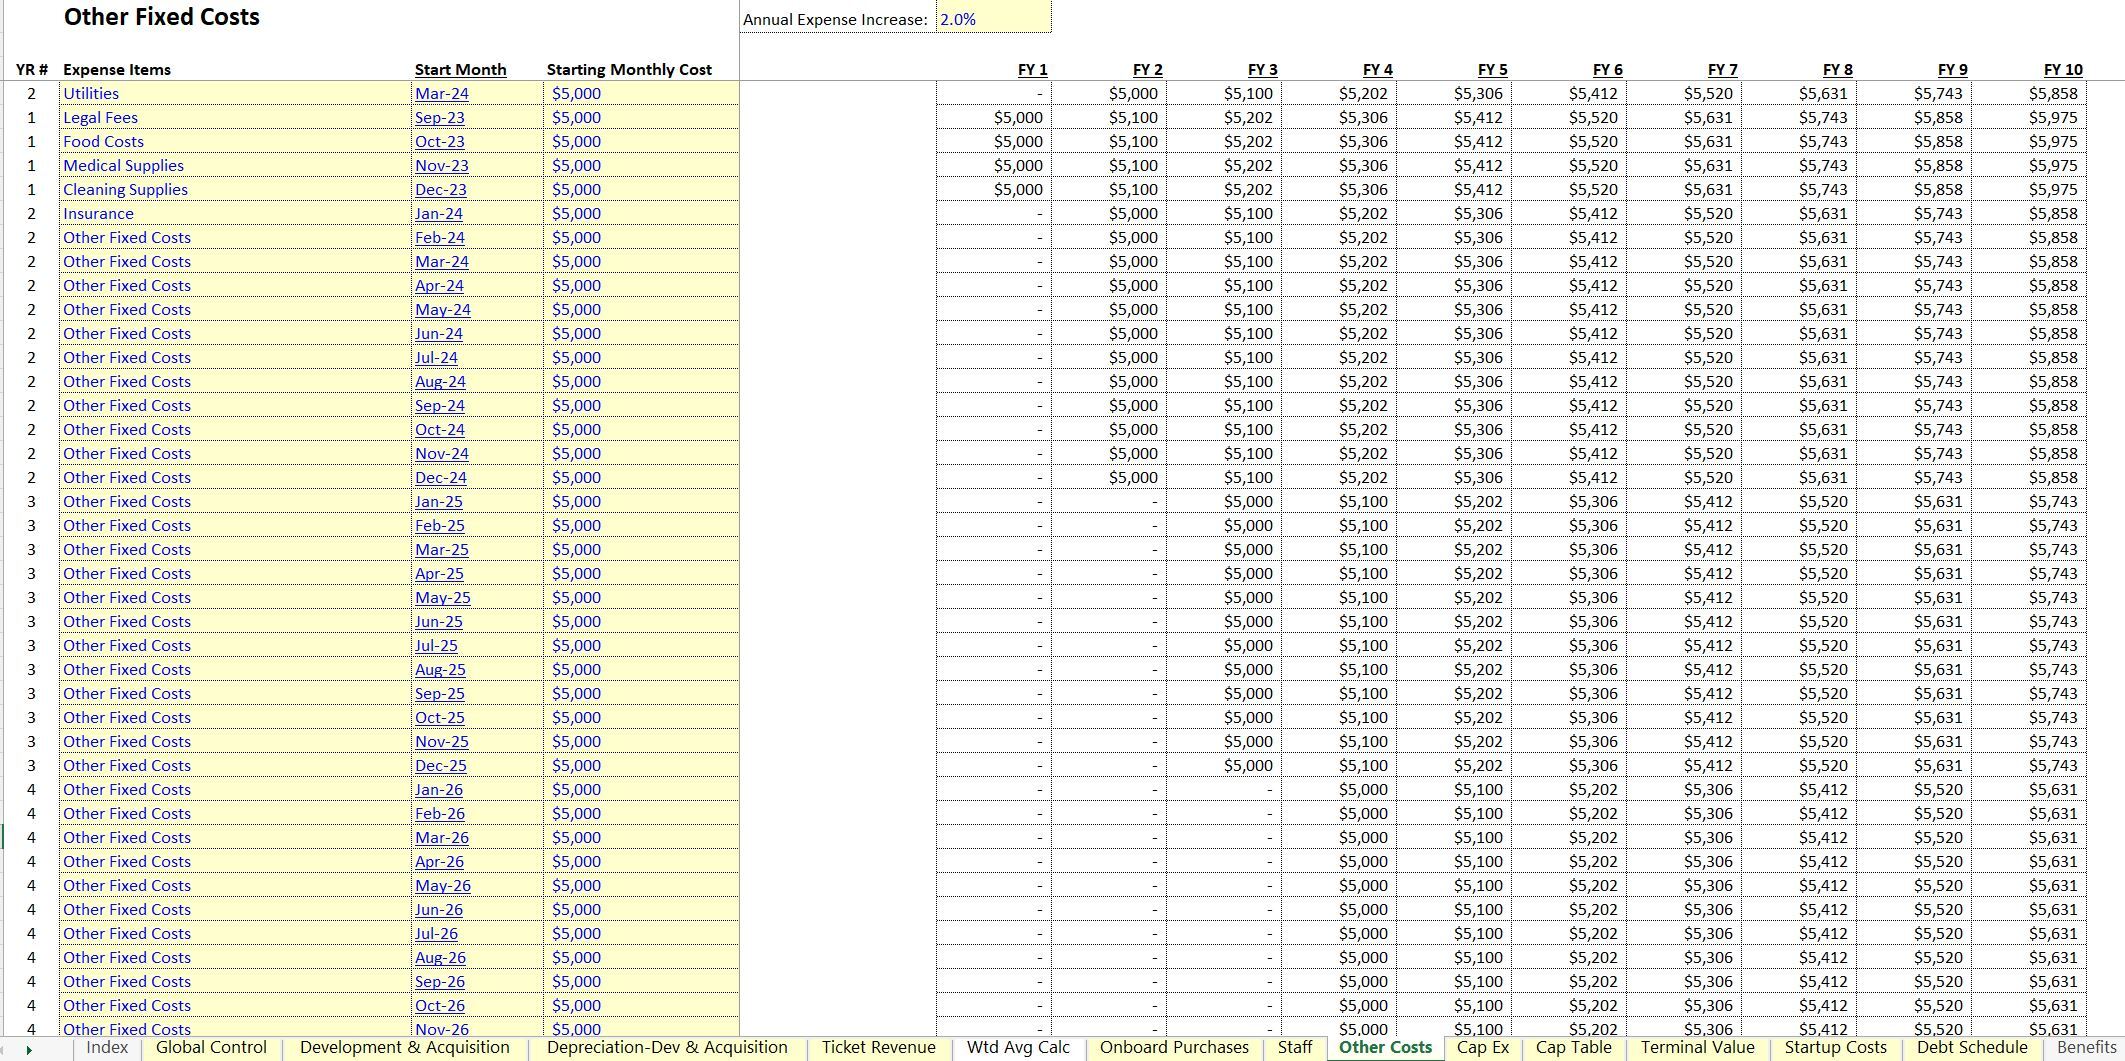
Task: Click the May-24 start month cell
Action: tap(477, 309)
